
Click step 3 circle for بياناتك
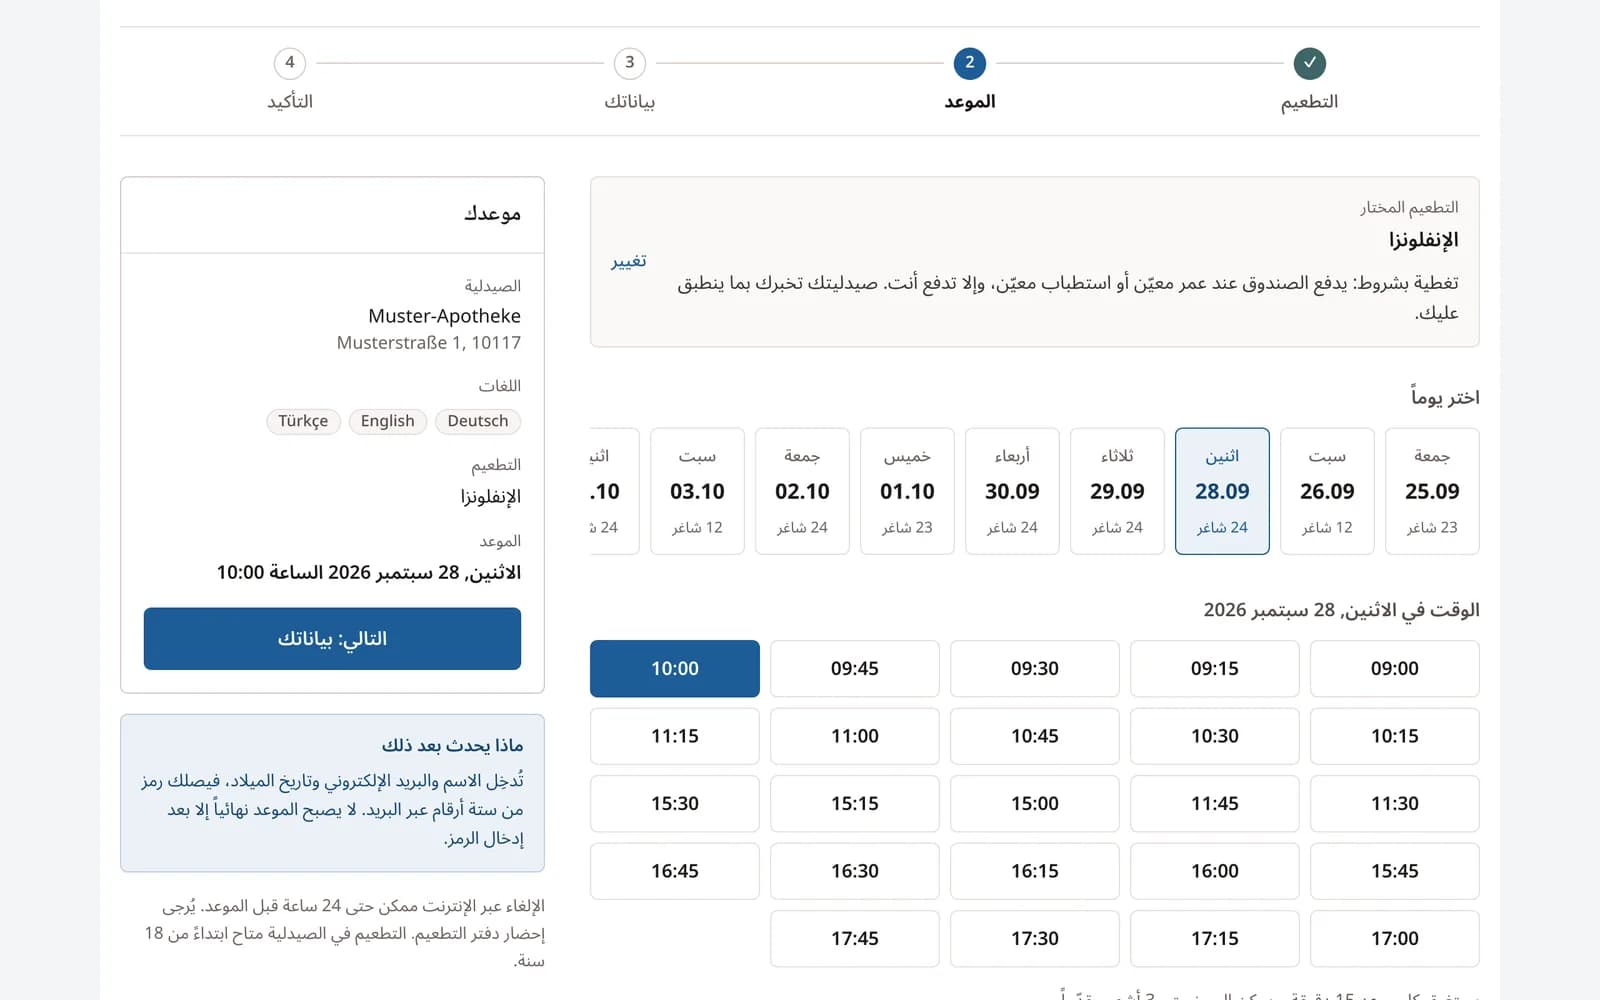pos(630,63)
